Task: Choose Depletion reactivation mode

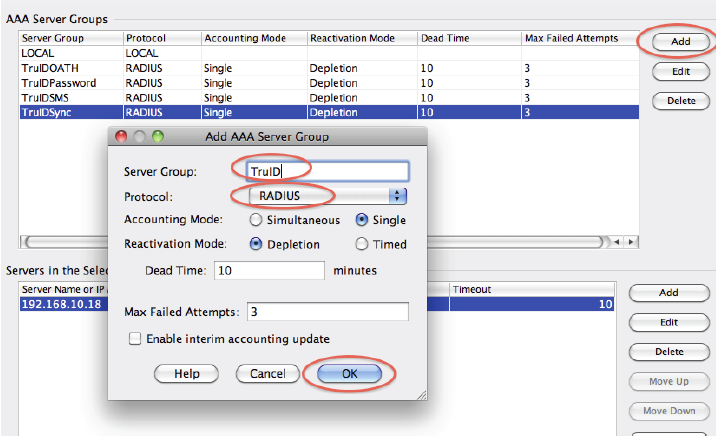Action: pyautogui.click(x=257, y=245)
